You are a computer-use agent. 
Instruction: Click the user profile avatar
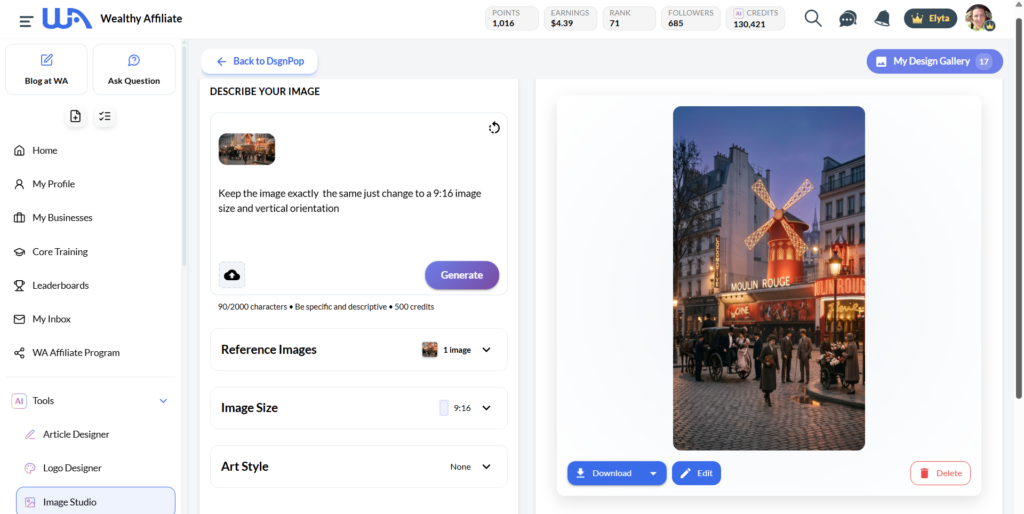(x=979, y=18)
